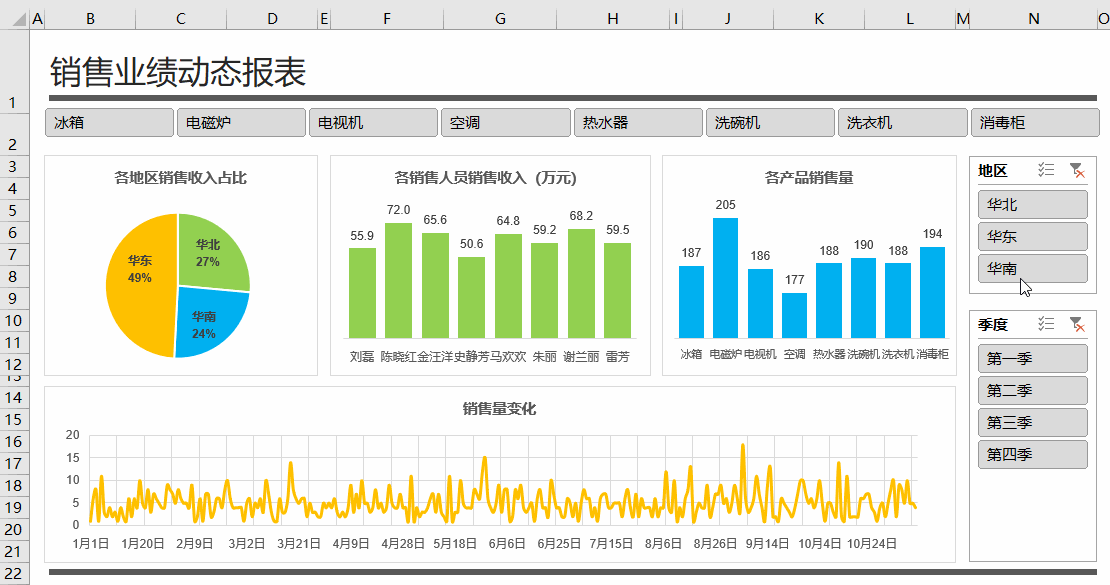Viewport: 1110px width, 585px height.
Task: Filter by 华东 region
Action: [x=1032, y=237]
